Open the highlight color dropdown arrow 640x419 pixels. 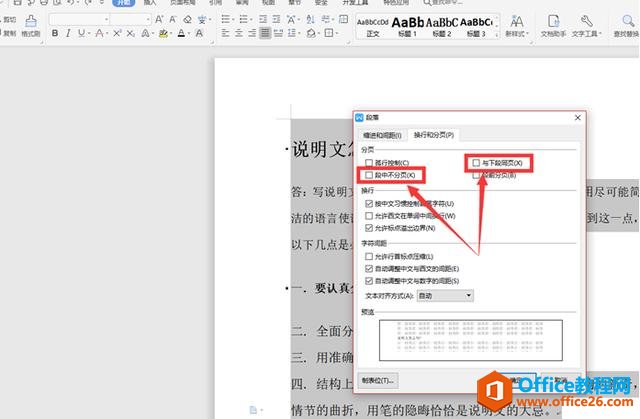click(x=171, y=33)
